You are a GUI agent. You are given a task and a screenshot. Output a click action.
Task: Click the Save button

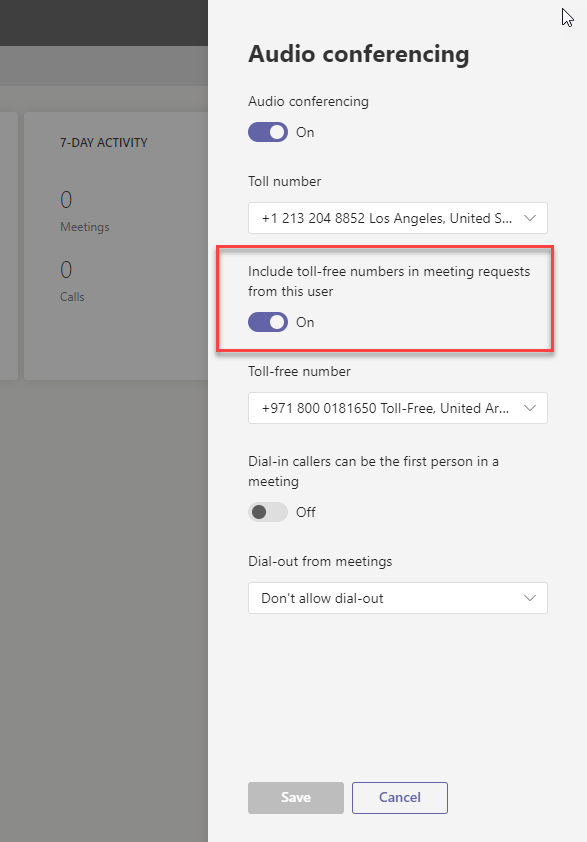295,797
